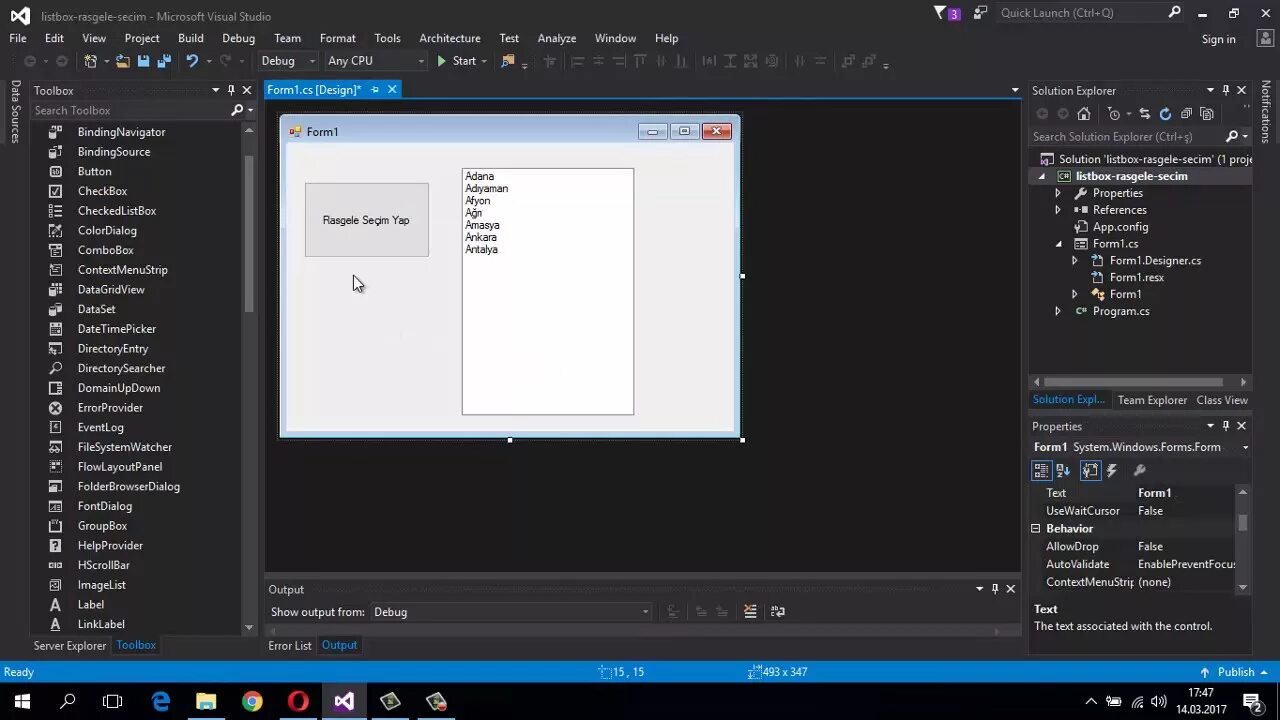Collapse the listbox-rasgele-secim project node
Image resolution: width=1280 pixels, height=720 pixels.
click(1041, 176)
